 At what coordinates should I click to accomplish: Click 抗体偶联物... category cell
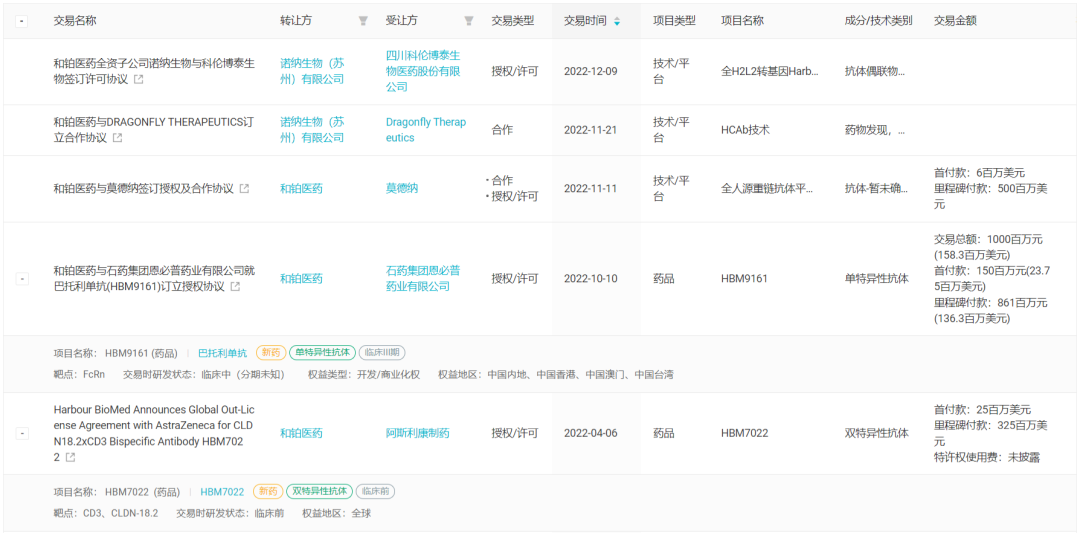(x=875, y=71)
